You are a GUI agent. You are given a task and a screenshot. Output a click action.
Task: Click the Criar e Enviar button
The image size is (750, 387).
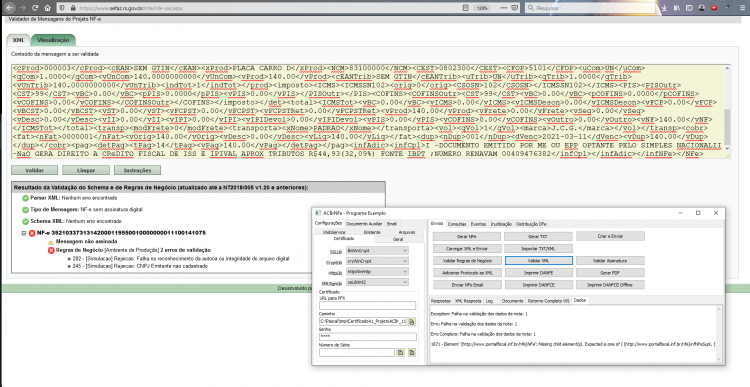[610, 236]
